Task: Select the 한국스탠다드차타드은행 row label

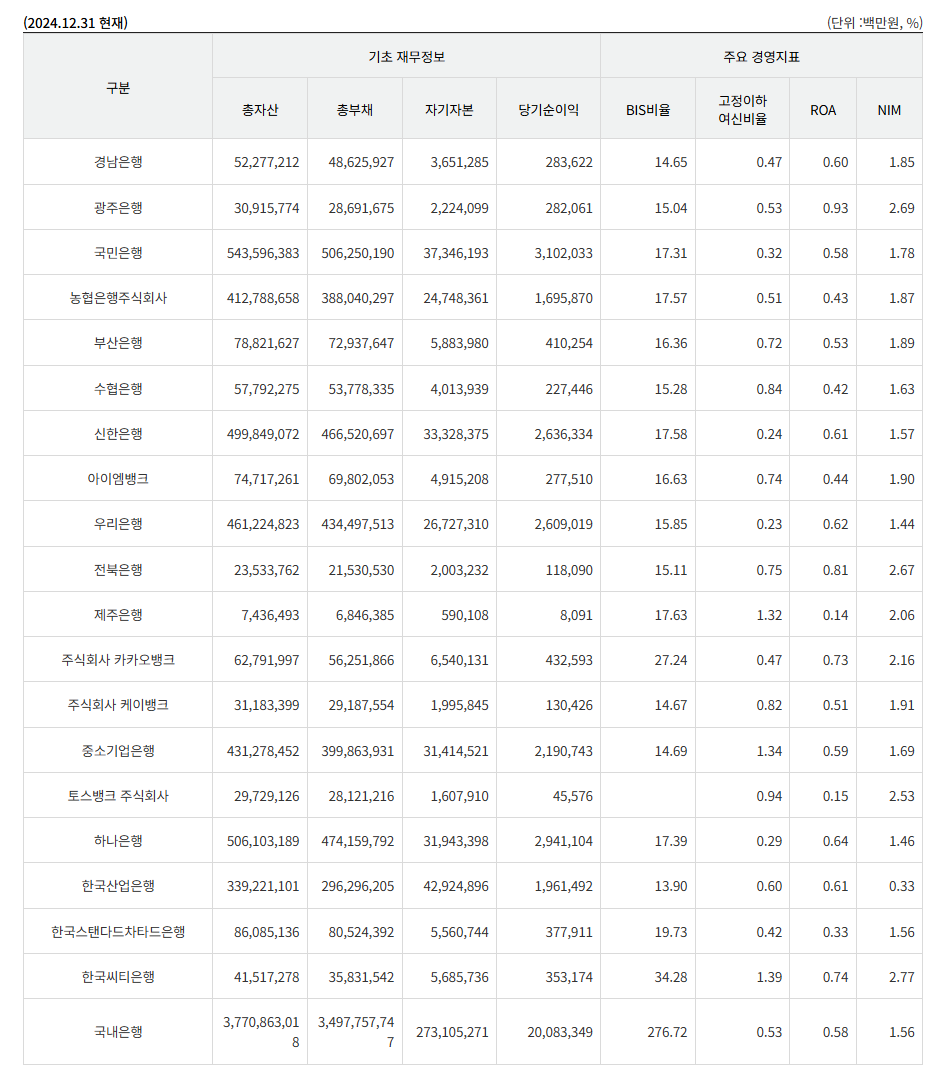Action: [118, 932]
